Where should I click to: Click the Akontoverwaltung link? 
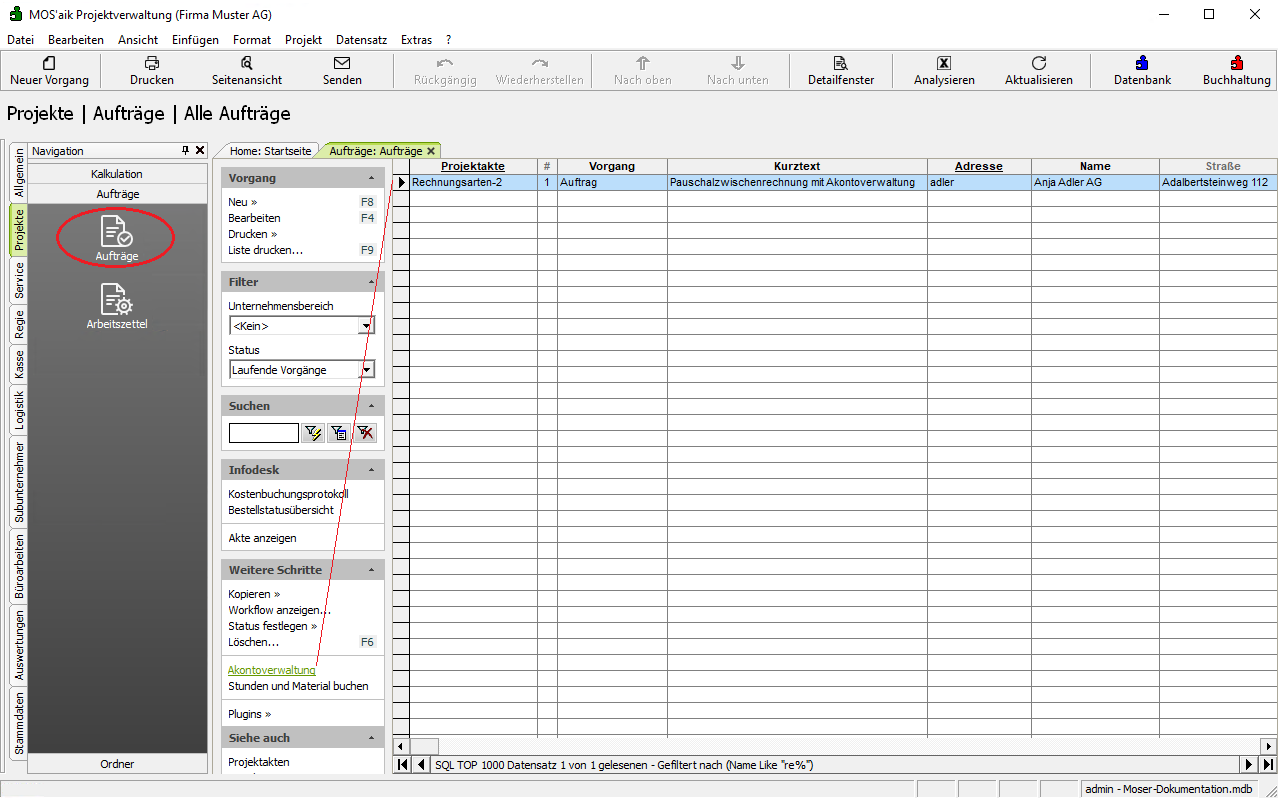coord(271,670)
